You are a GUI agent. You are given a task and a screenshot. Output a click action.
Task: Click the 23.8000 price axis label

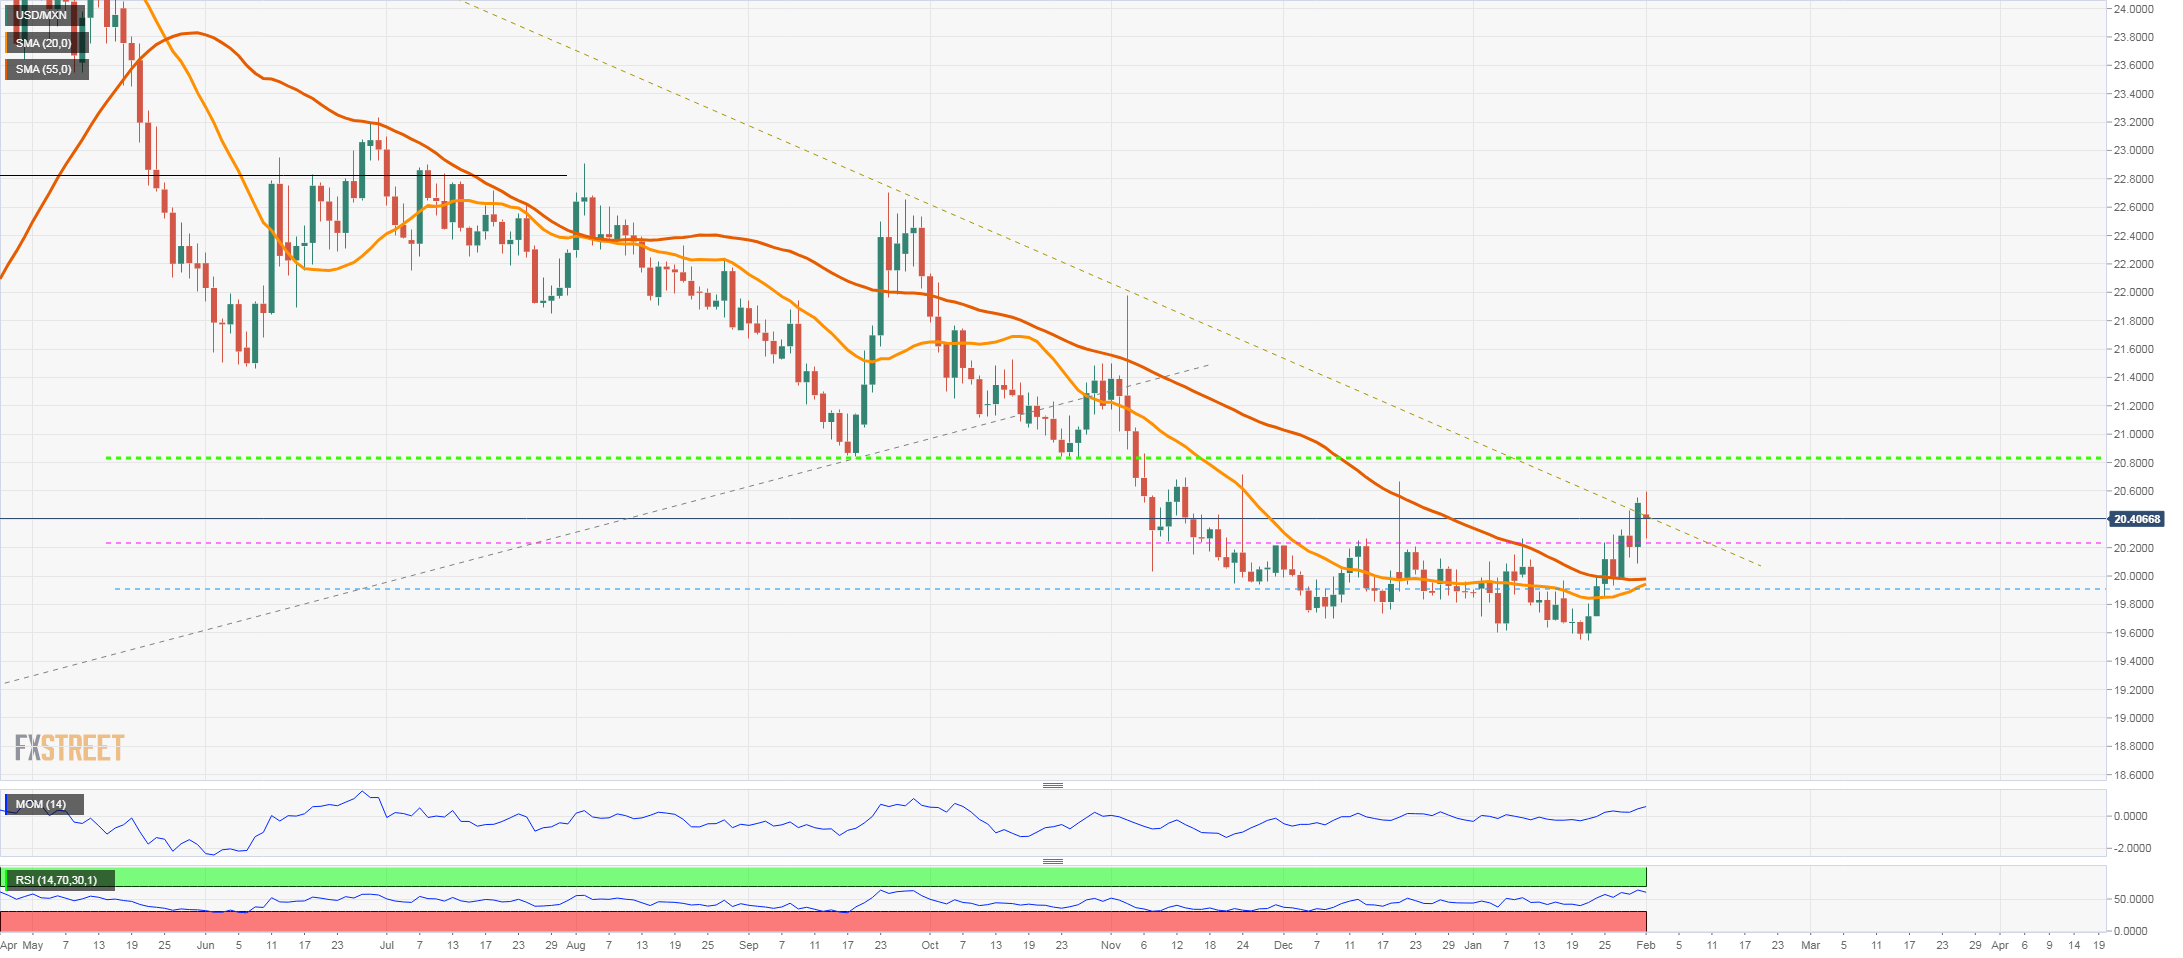tap(2133, 37)
